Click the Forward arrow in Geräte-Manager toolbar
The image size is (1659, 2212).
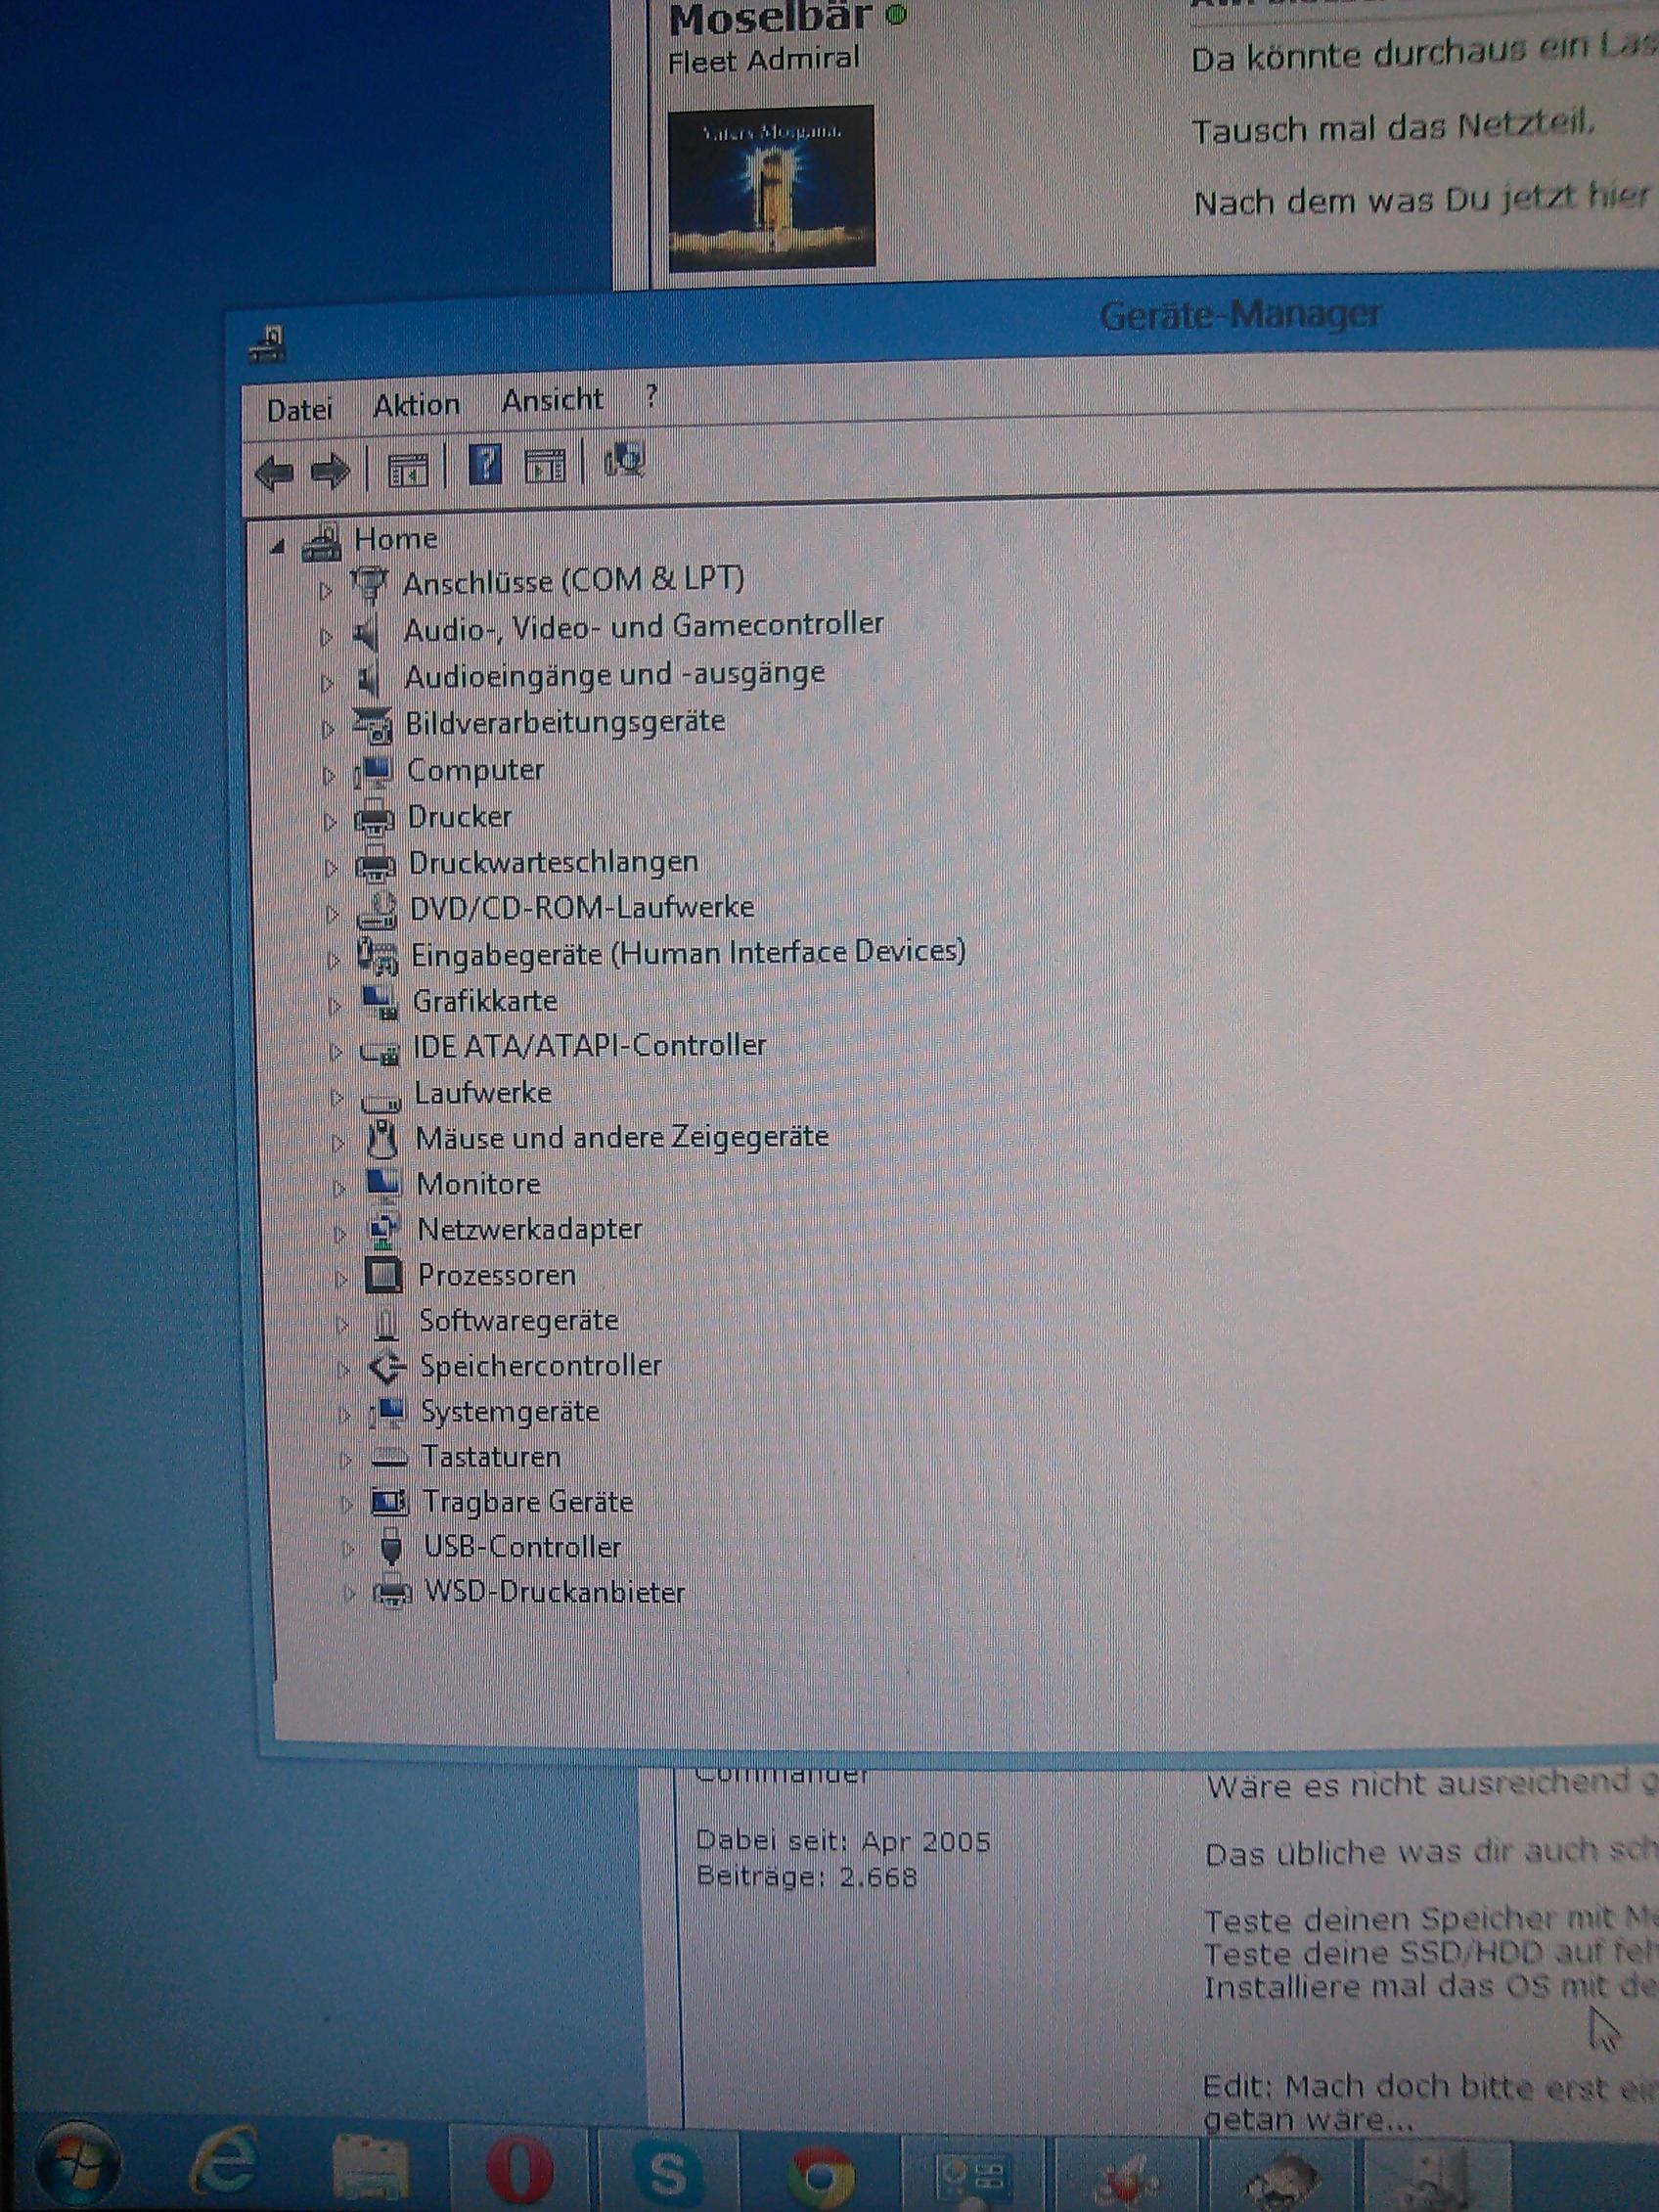click(x=330, y=470)
